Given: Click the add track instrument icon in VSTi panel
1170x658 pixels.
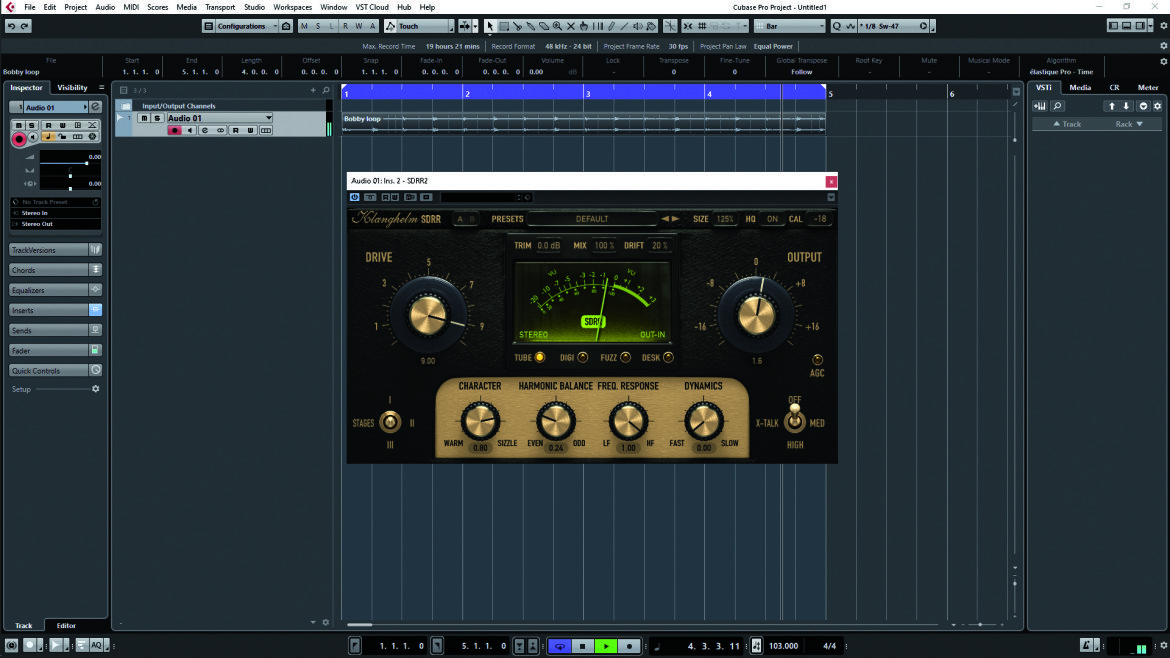Looking at the screenshot, I should [1039, 106].
